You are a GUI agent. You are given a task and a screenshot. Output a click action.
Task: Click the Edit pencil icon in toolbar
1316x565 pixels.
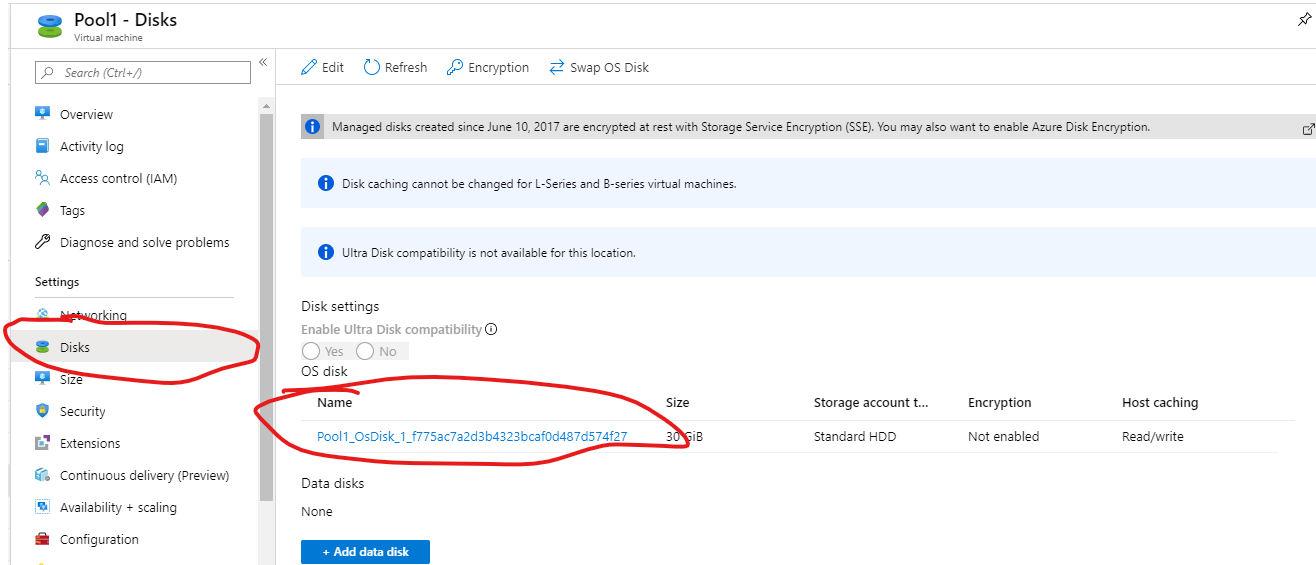[x=310, y=67]
